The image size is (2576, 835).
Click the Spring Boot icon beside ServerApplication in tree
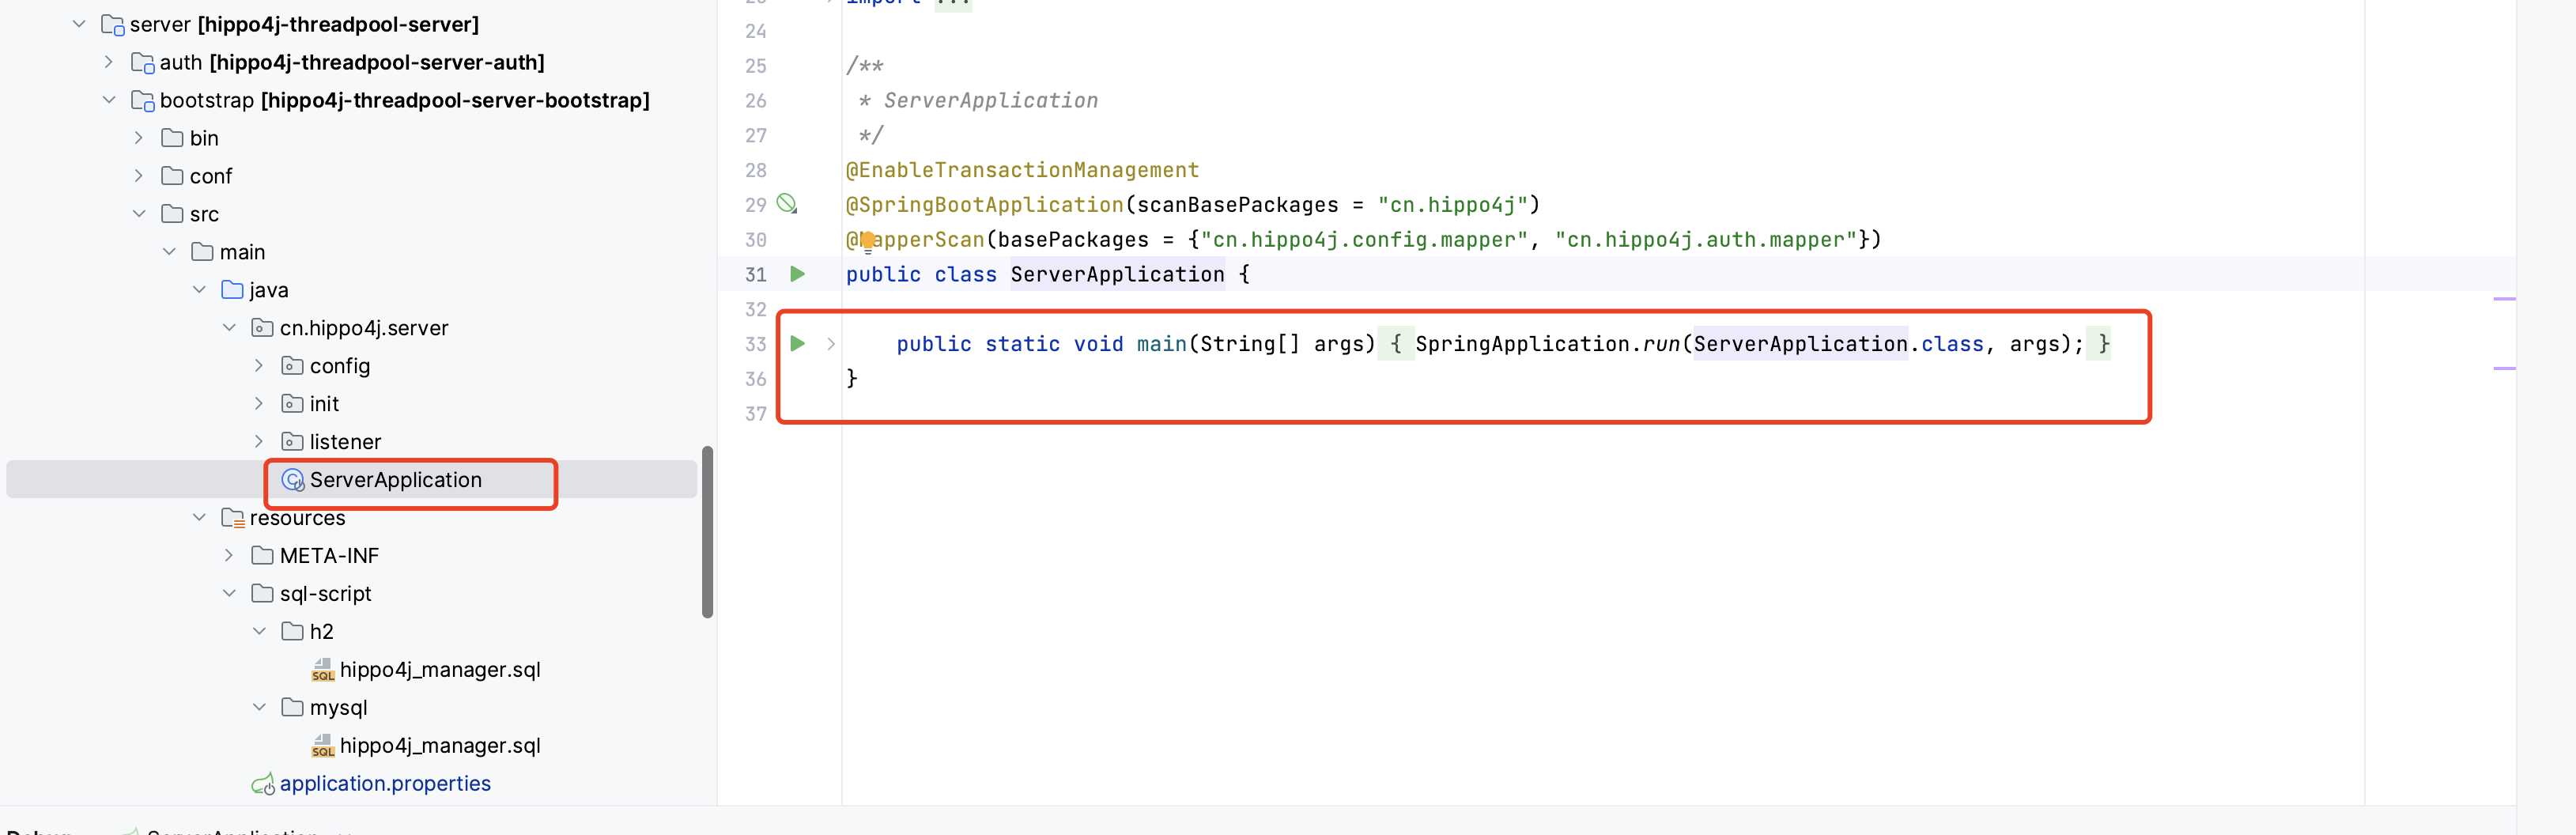(293, 480)
